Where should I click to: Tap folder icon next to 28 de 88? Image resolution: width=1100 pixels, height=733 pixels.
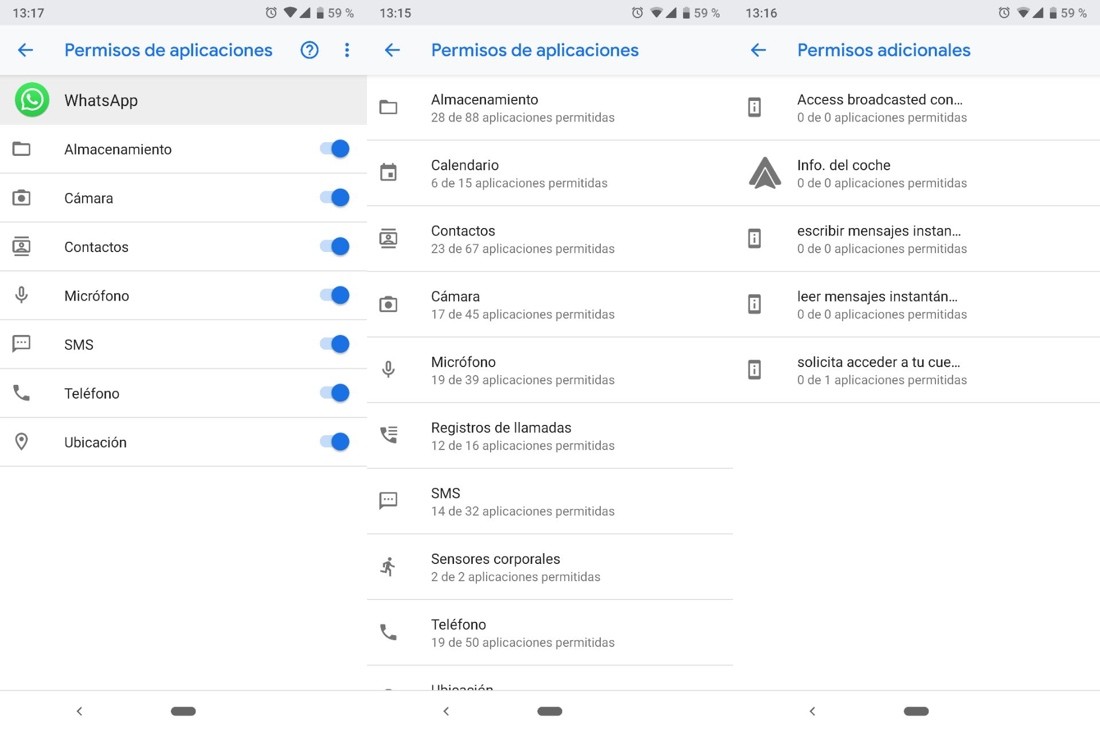point(388,107)
